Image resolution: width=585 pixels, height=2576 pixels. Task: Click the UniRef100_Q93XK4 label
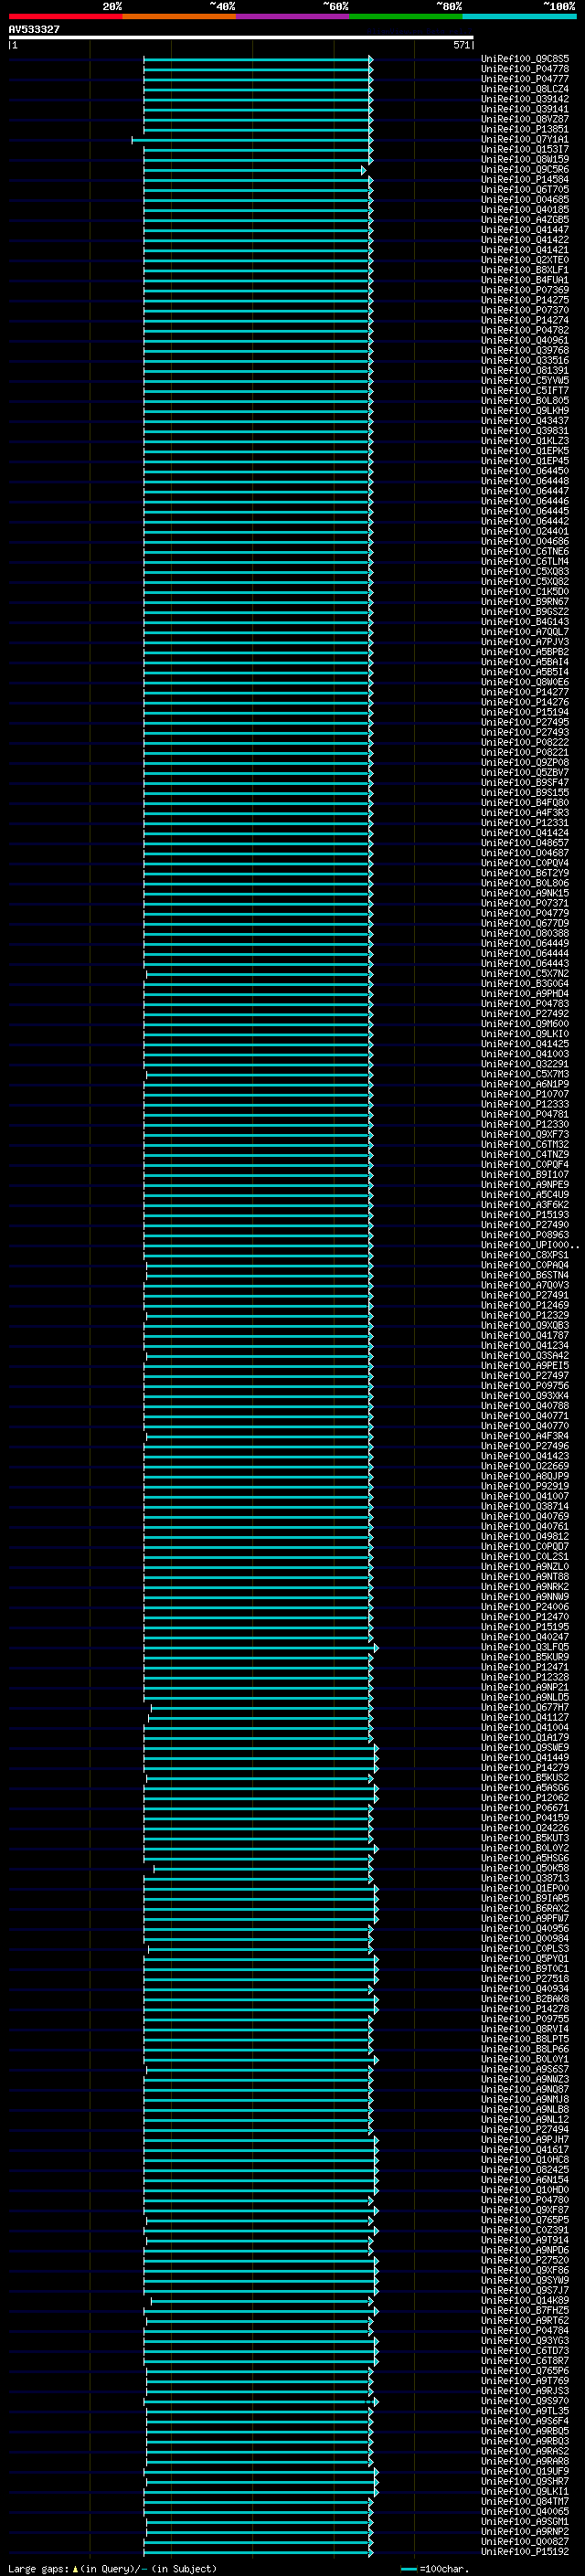coord(525,1396)
